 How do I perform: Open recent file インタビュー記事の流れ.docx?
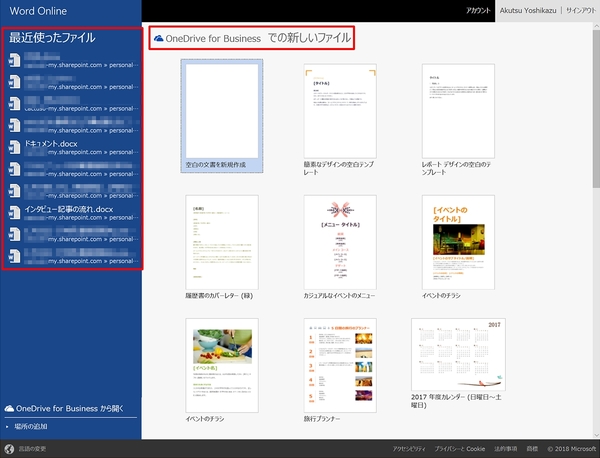73,213
